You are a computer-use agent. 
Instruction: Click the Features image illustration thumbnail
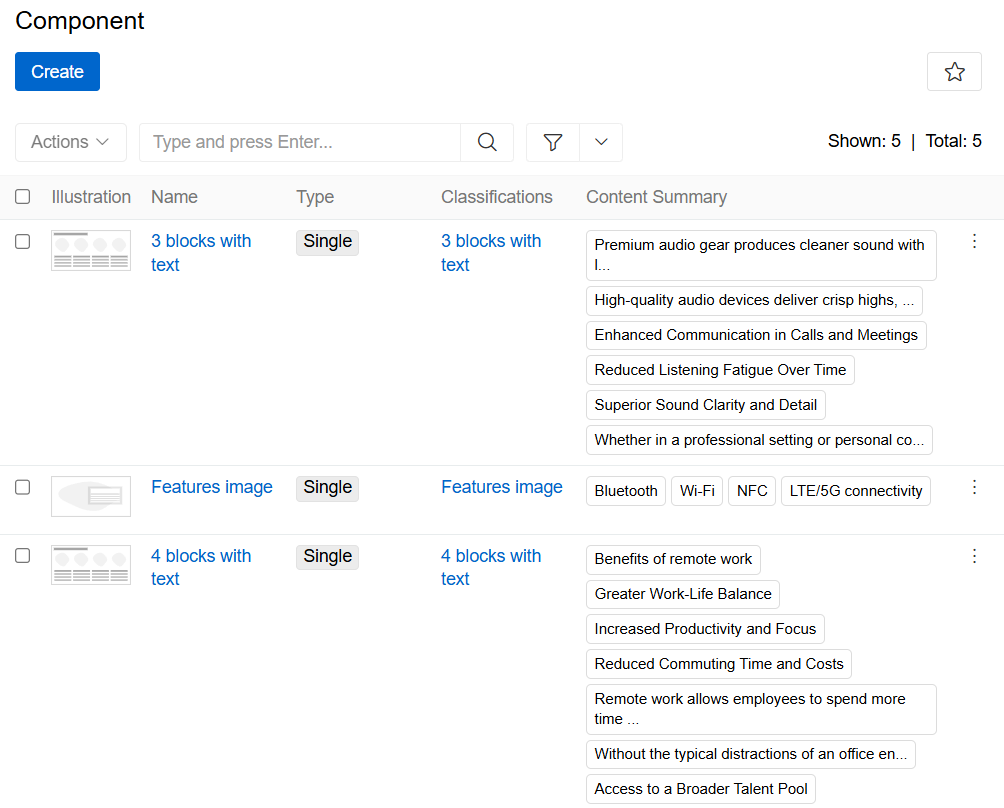[91, 496]
